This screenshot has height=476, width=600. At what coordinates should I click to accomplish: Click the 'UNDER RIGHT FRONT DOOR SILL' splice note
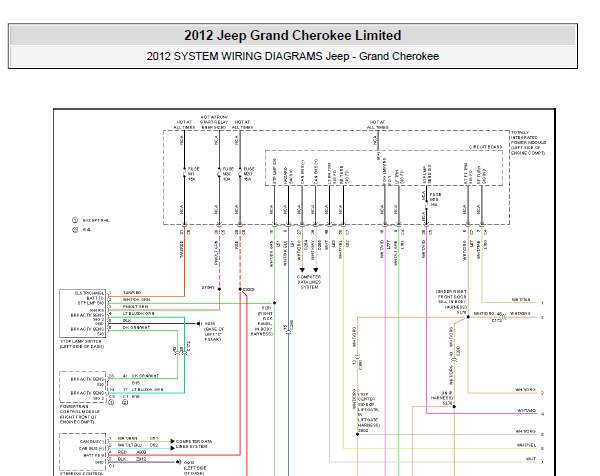coord(452,299)
